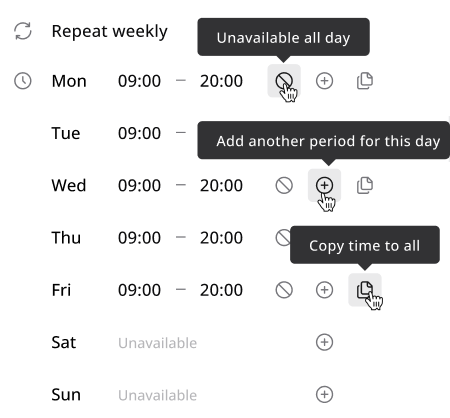Select Thursday's 09:00 start time field
The width and height of the screenshot is (450, 418).
coord(139,238)
